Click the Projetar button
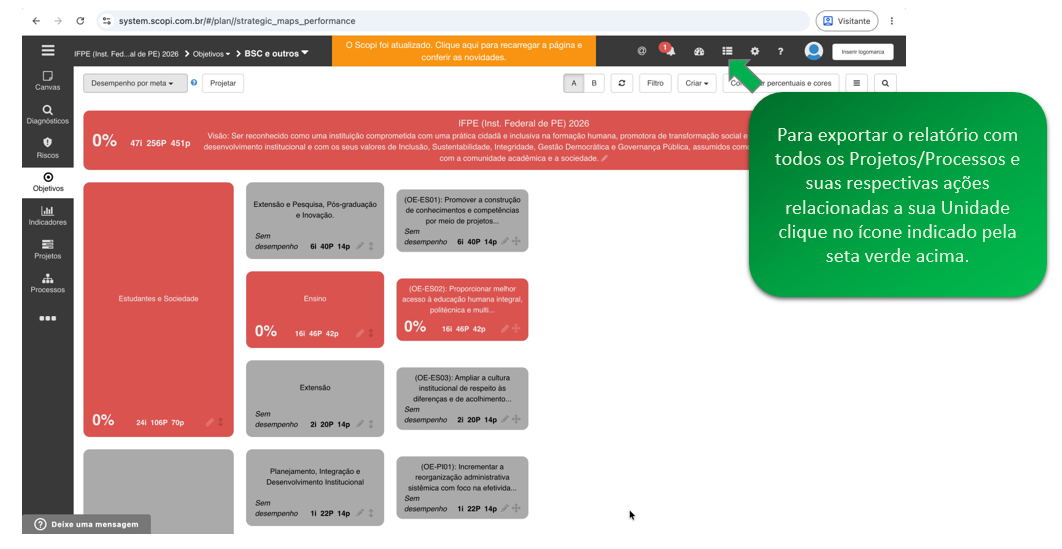 [x=223, y=83]
